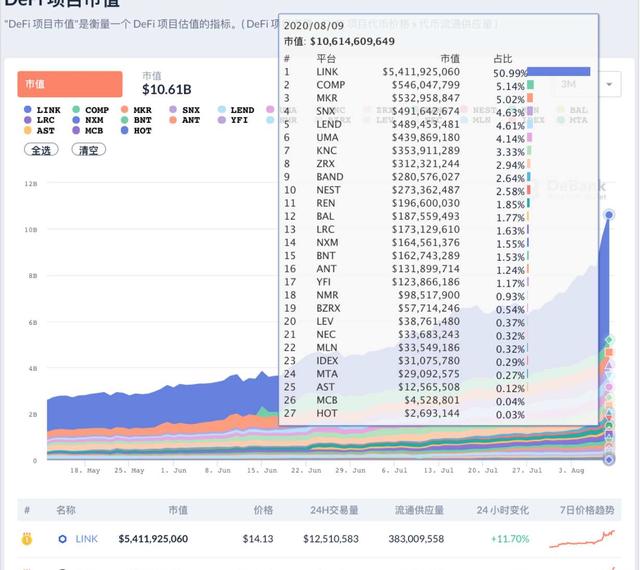
Task: Sort table by 名称 column header
Action: coord(66,510)
